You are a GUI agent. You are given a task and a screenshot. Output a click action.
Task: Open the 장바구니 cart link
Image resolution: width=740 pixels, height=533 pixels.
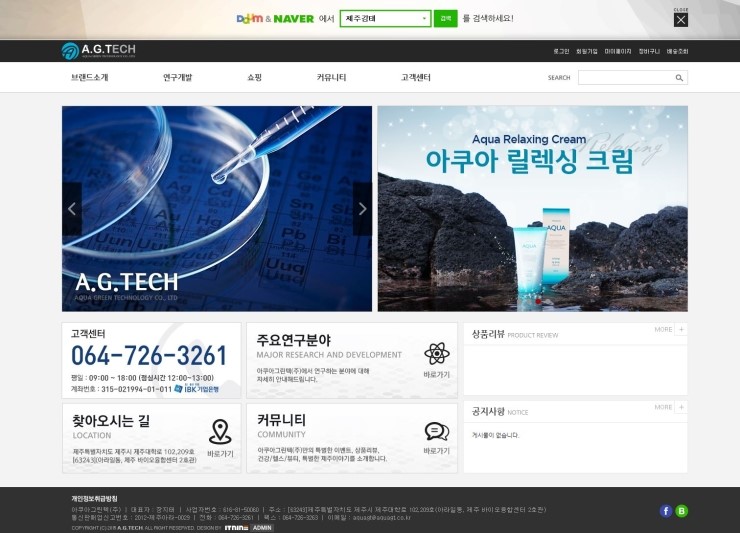coord(649,51)
